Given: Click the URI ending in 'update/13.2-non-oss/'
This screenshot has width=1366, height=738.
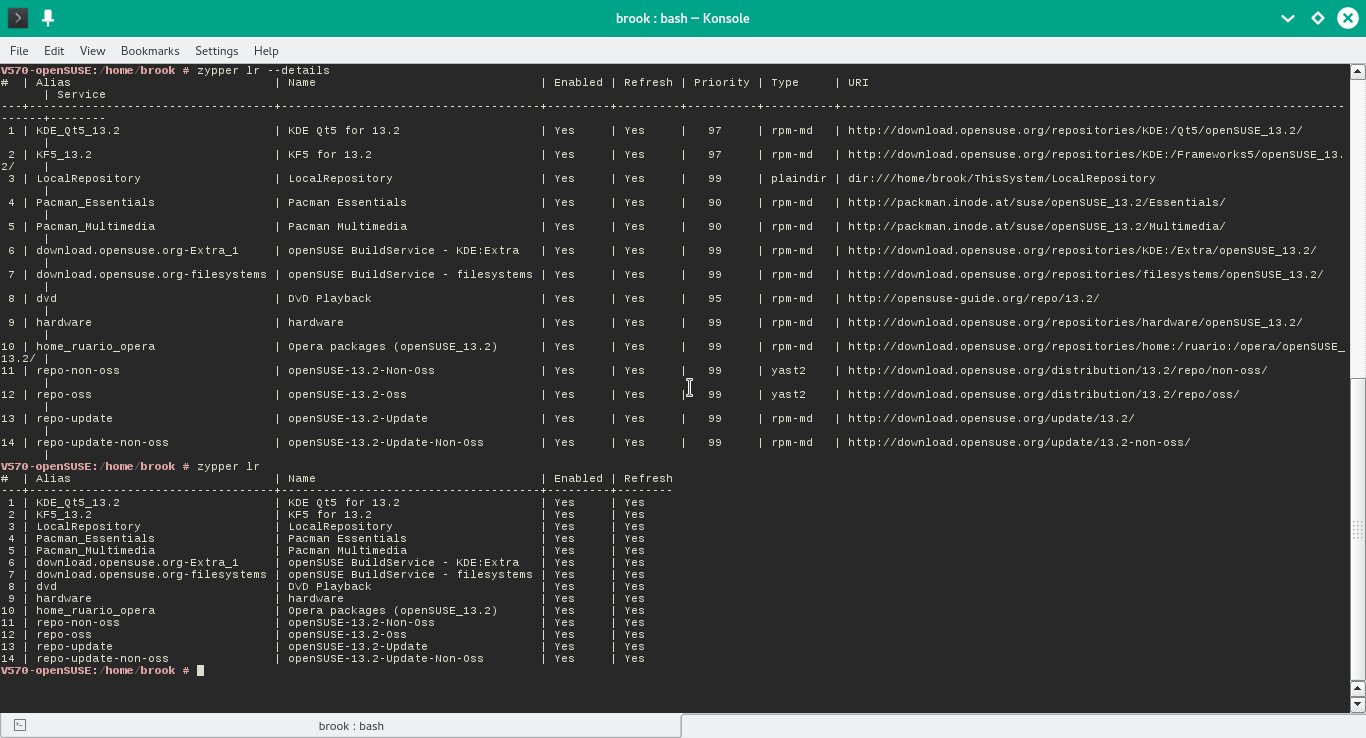Looking at the screenshot, I should [1019, 443].
